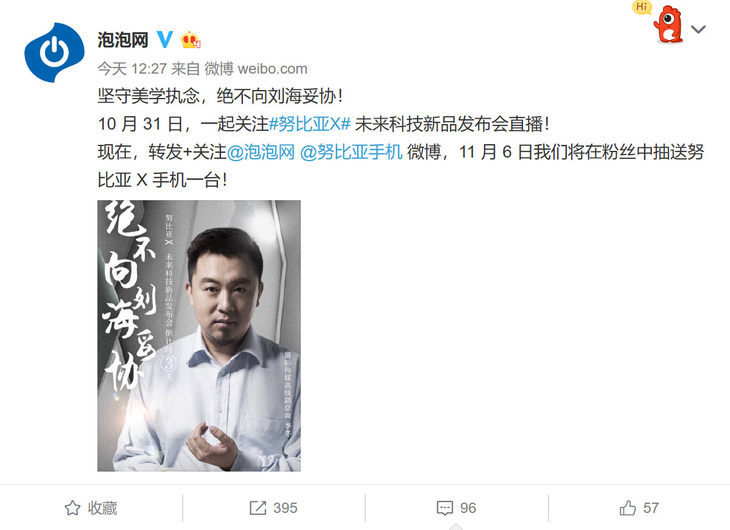This screenshot has height=530, width=730.
Task: Open the 泡泡网 account name
Action: [123, 40]
